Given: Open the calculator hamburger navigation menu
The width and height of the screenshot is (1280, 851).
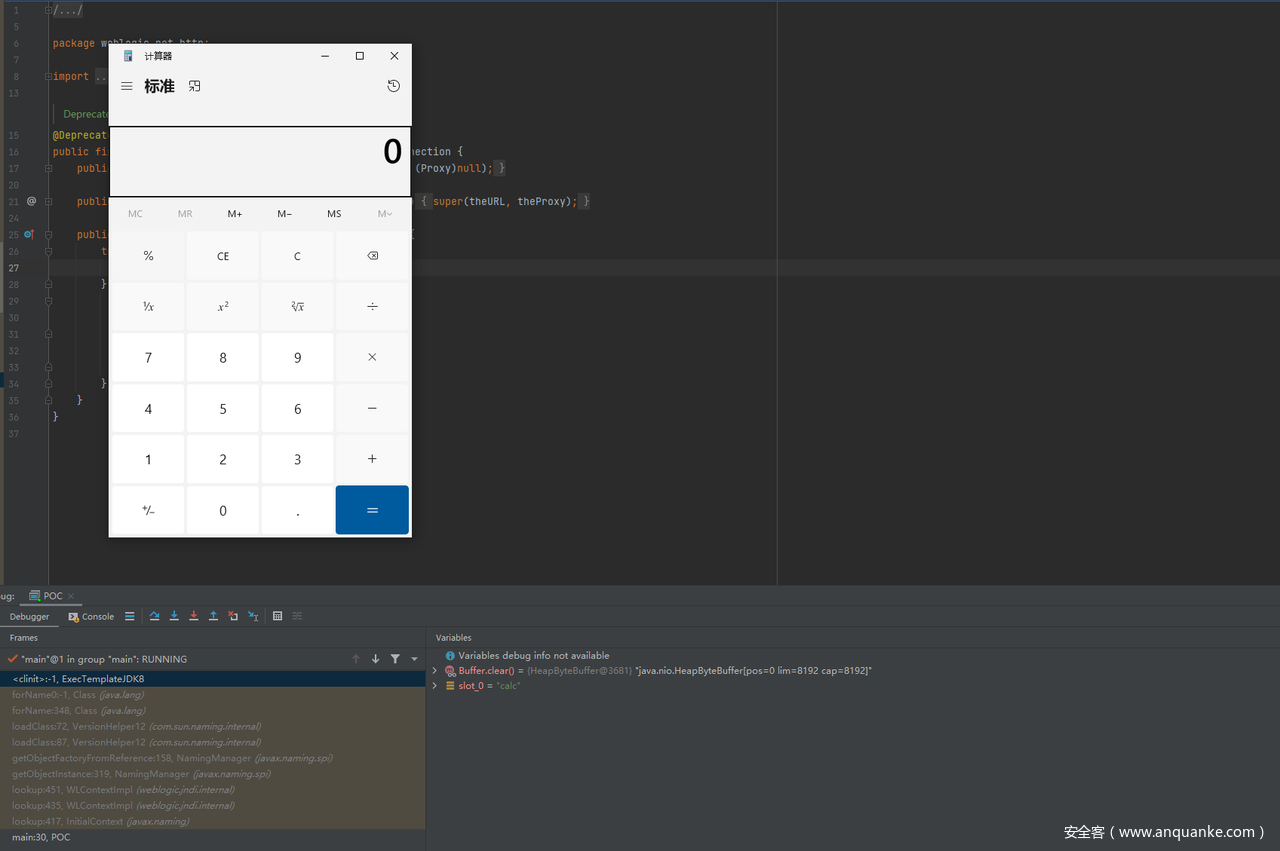Looking at the screenshot, I should [x=127, y=86].
